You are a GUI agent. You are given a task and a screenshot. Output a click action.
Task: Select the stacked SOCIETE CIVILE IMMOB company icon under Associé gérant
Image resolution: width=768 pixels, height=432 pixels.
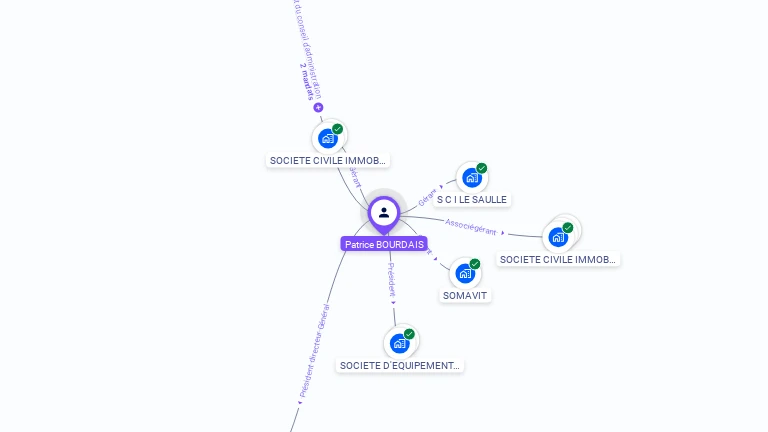(559, 238)
